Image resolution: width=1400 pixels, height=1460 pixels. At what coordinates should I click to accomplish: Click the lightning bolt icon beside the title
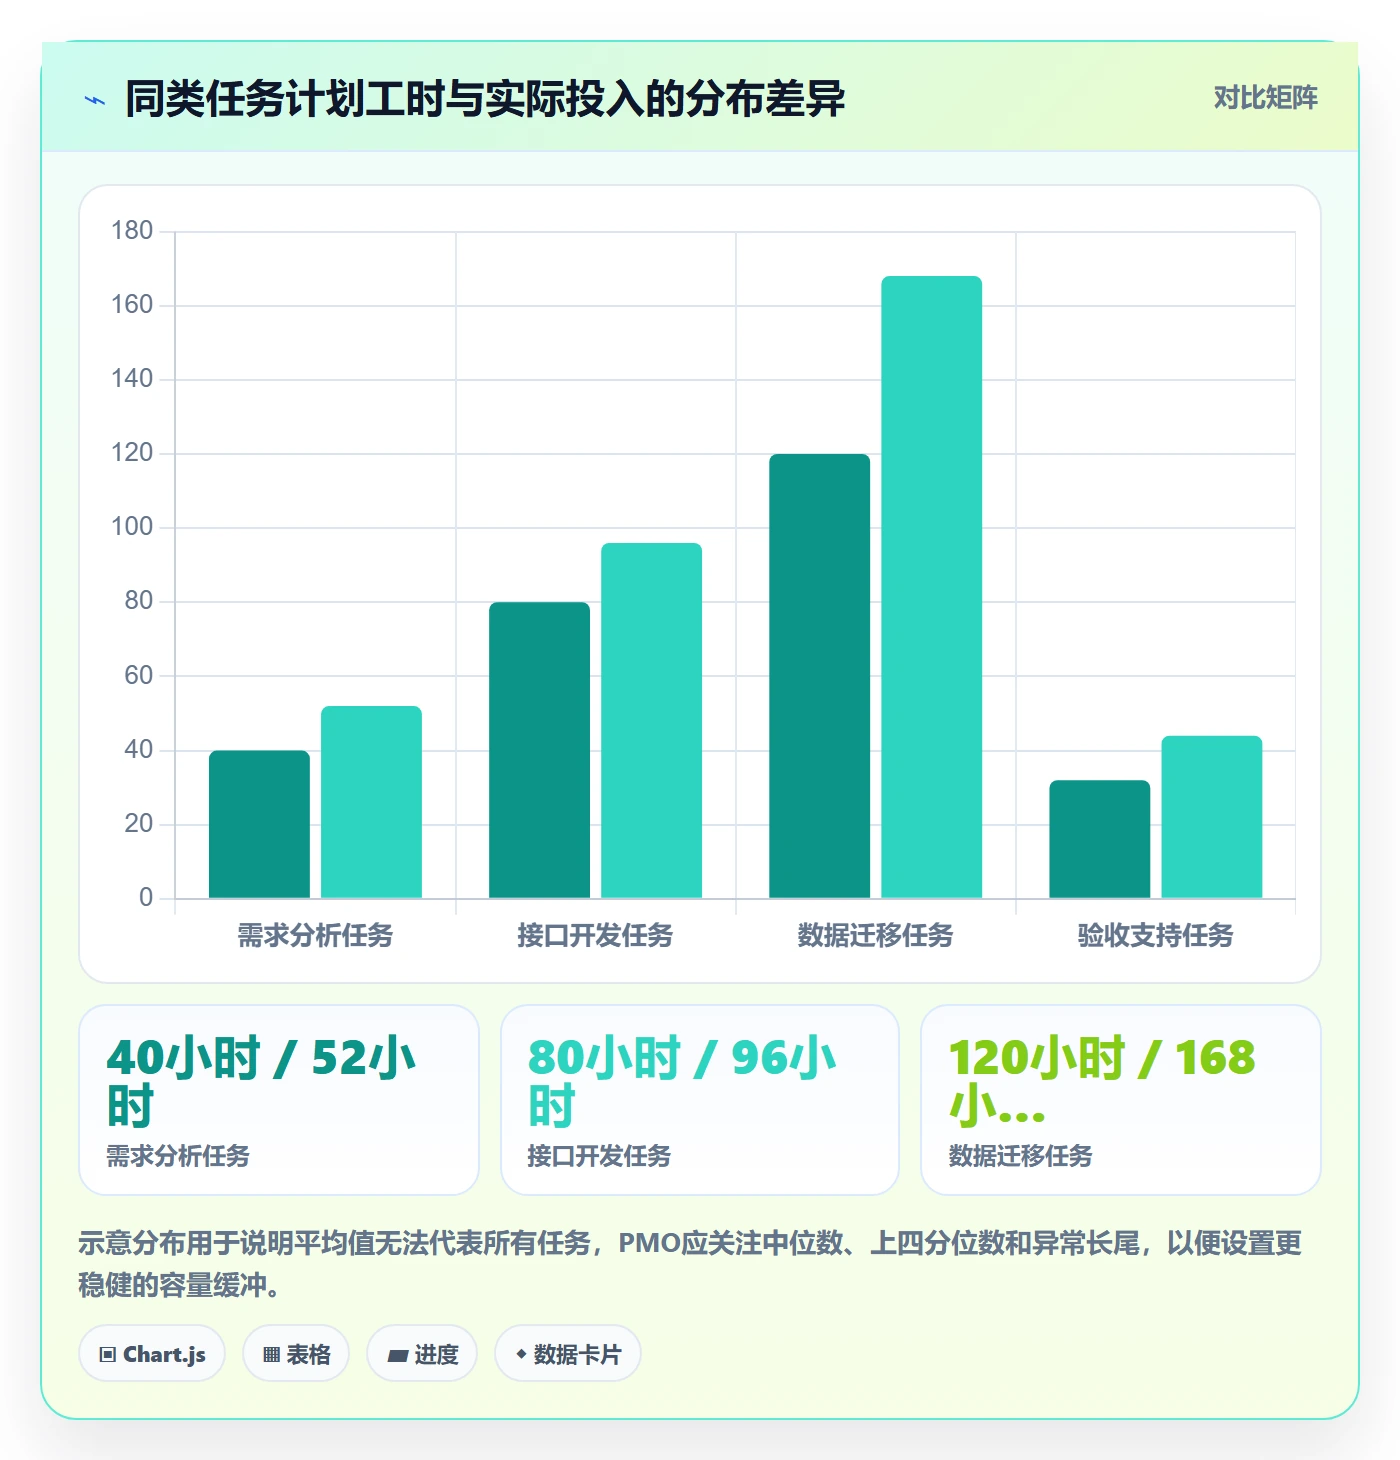pos(95,100)
